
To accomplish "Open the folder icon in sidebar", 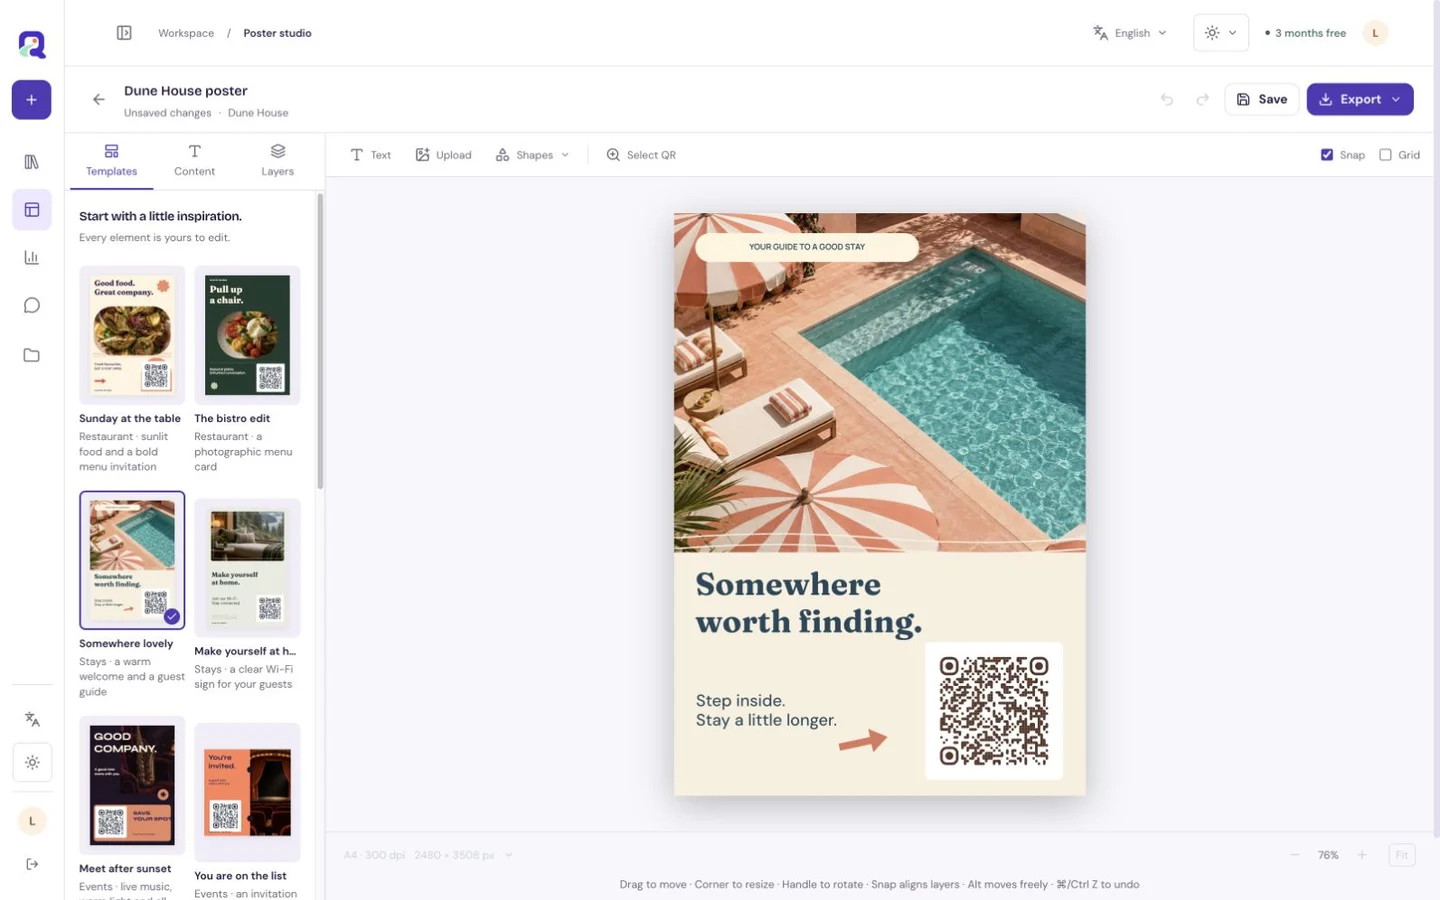I will pos(31,355).
